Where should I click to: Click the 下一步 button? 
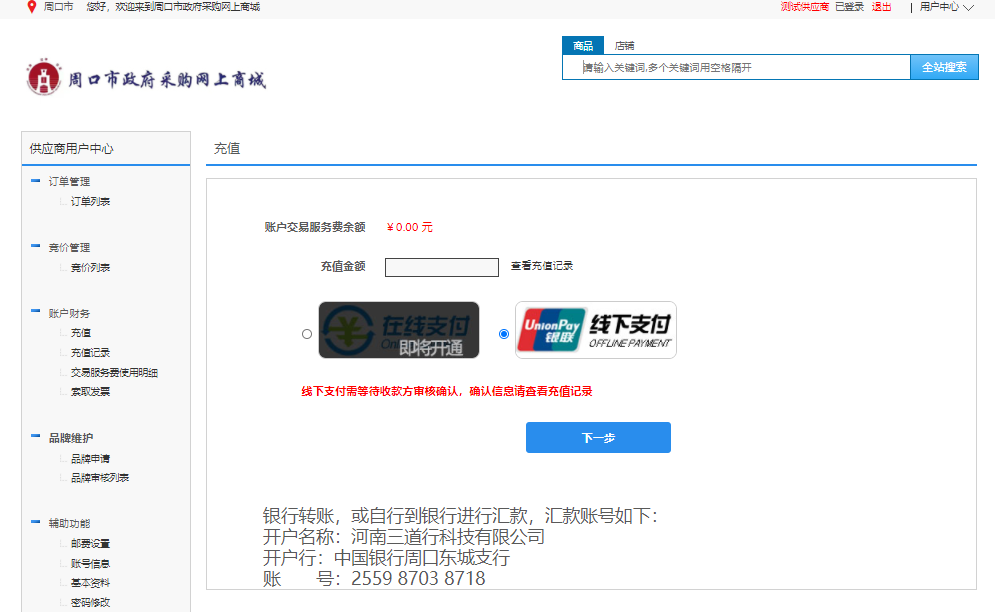click(598, 437)
